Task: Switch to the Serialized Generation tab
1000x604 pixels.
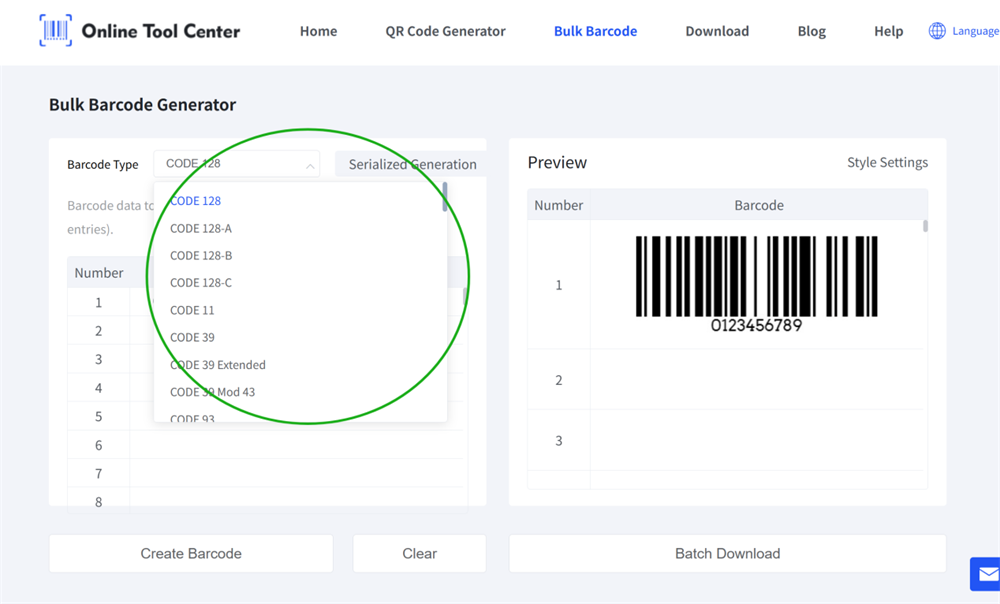Action: 409,163
